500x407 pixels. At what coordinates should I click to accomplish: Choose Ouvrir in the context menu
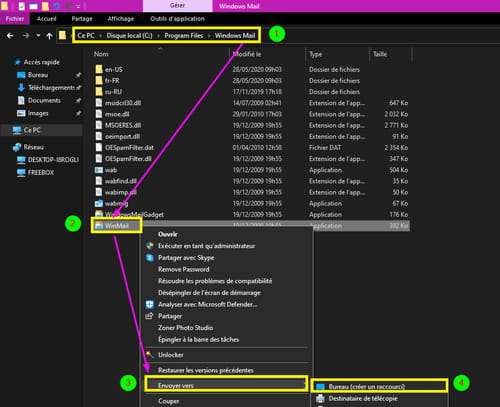pyautogui.click(x=168, y=234)
